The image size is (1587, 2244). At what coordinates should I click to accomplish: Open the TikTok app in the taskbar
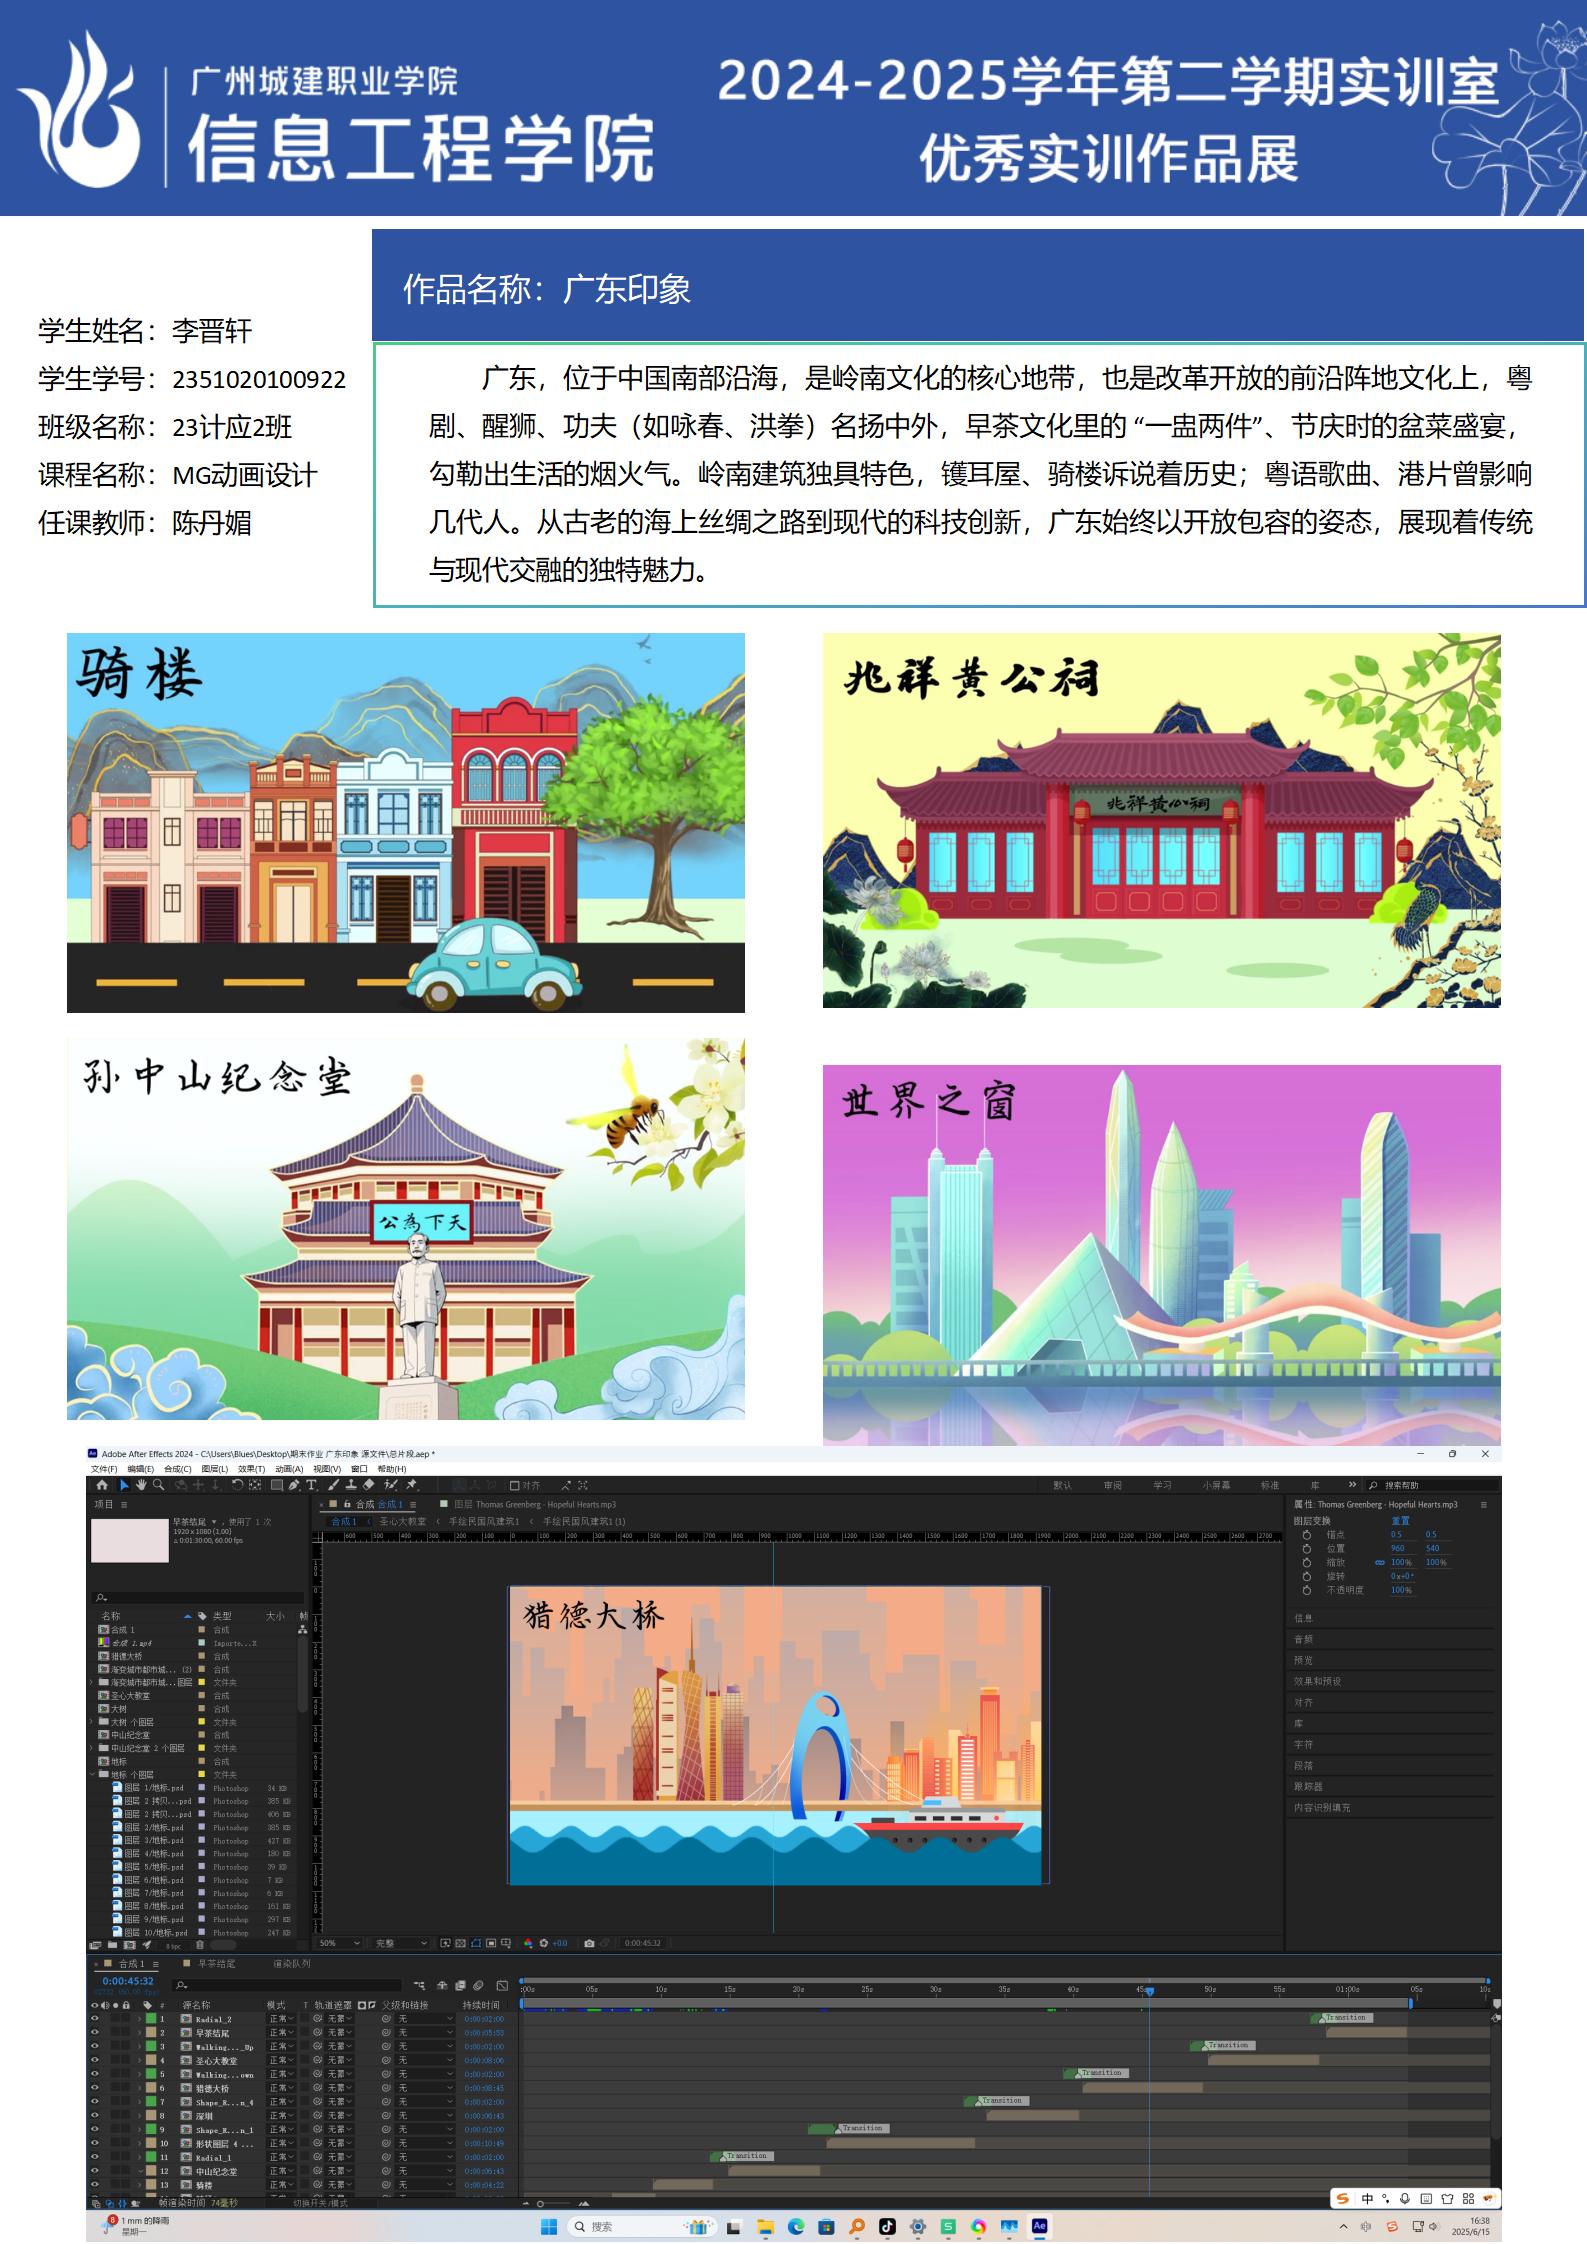click(887, 2226)
